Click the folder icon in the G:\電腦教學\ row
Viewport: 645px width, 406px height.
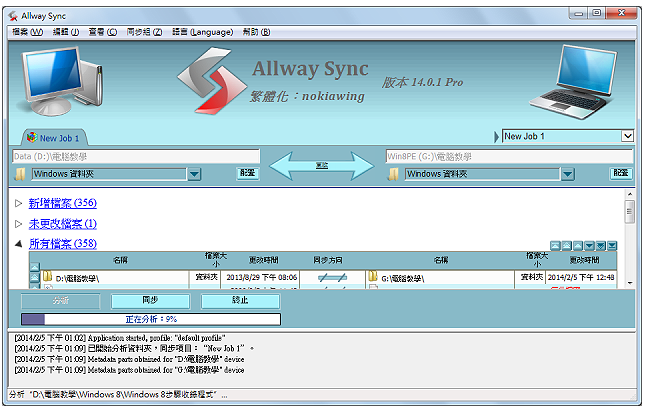pyautogui.click(x=373, y=276)
